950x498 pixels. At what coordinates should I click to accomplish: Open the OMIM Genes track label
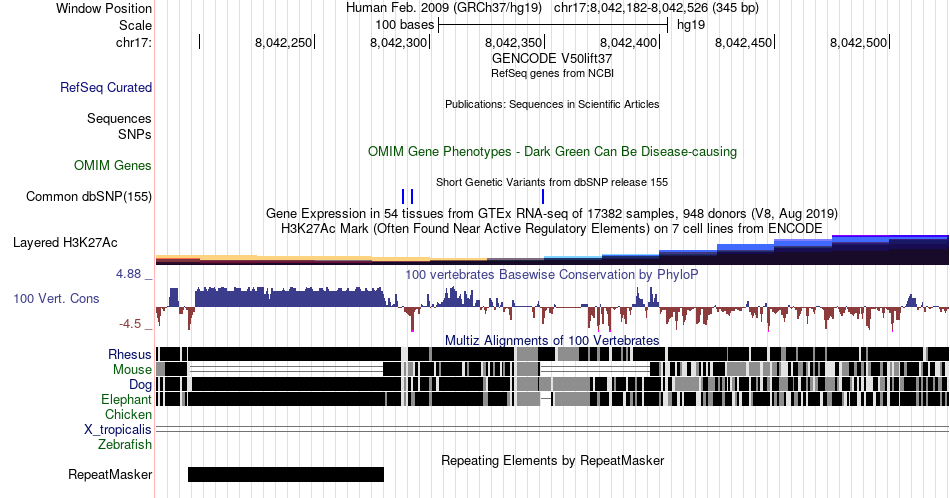click(113, 165)
